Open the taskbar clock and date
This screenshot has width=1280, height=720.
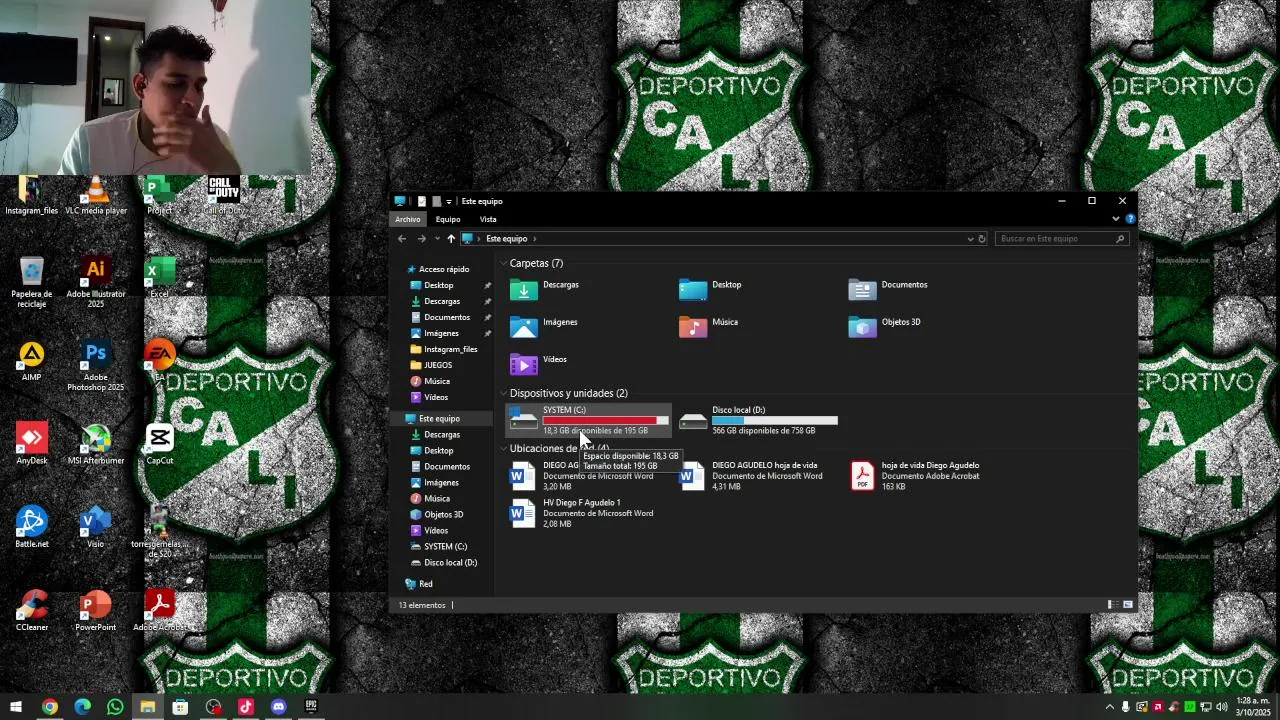(1253, 707)
